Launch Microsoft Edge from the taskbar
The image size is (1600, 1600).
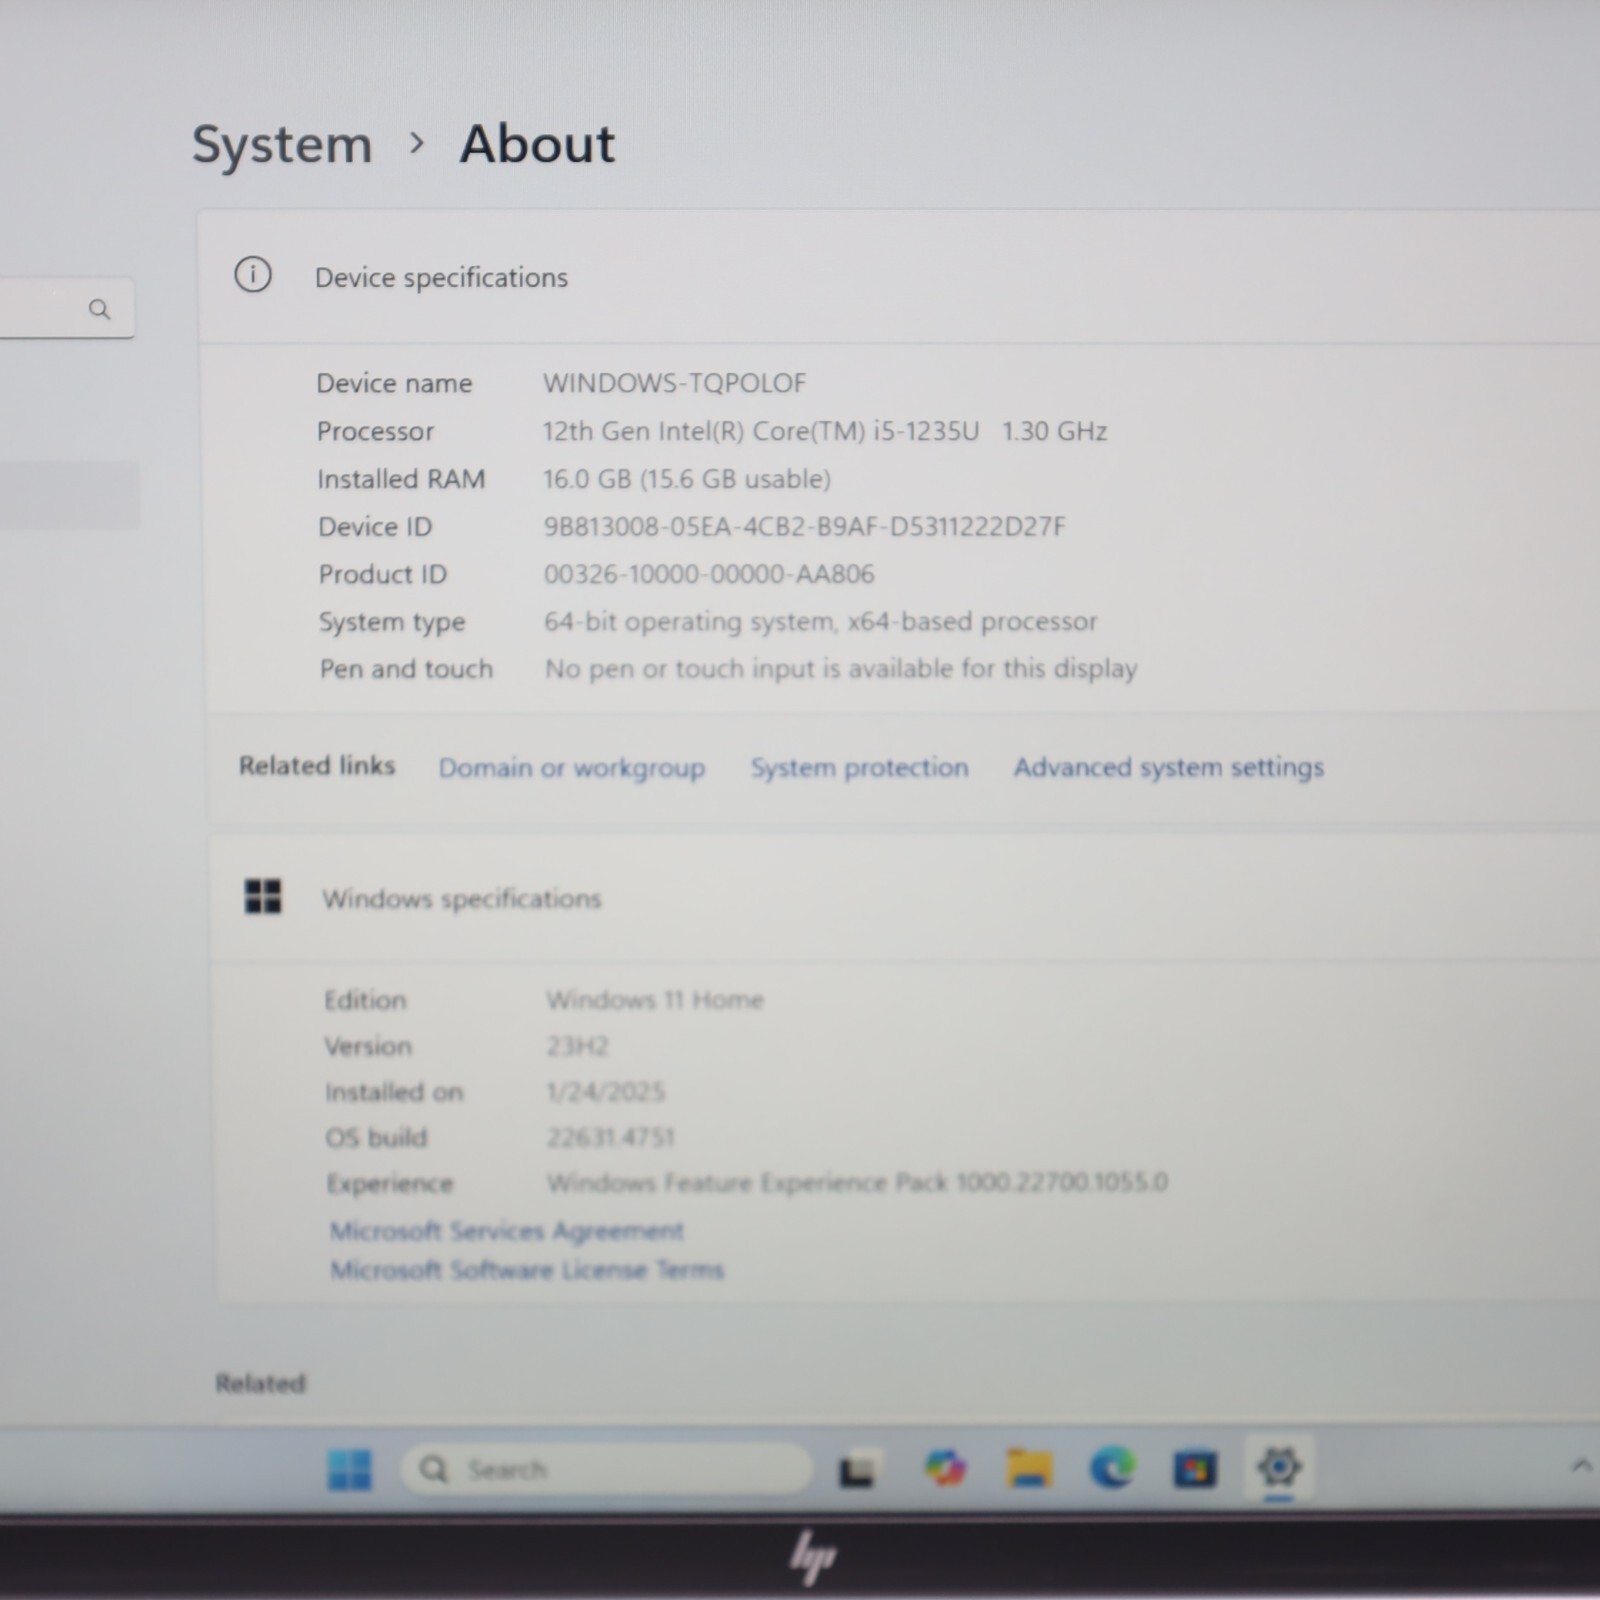coord(1112,1468)
